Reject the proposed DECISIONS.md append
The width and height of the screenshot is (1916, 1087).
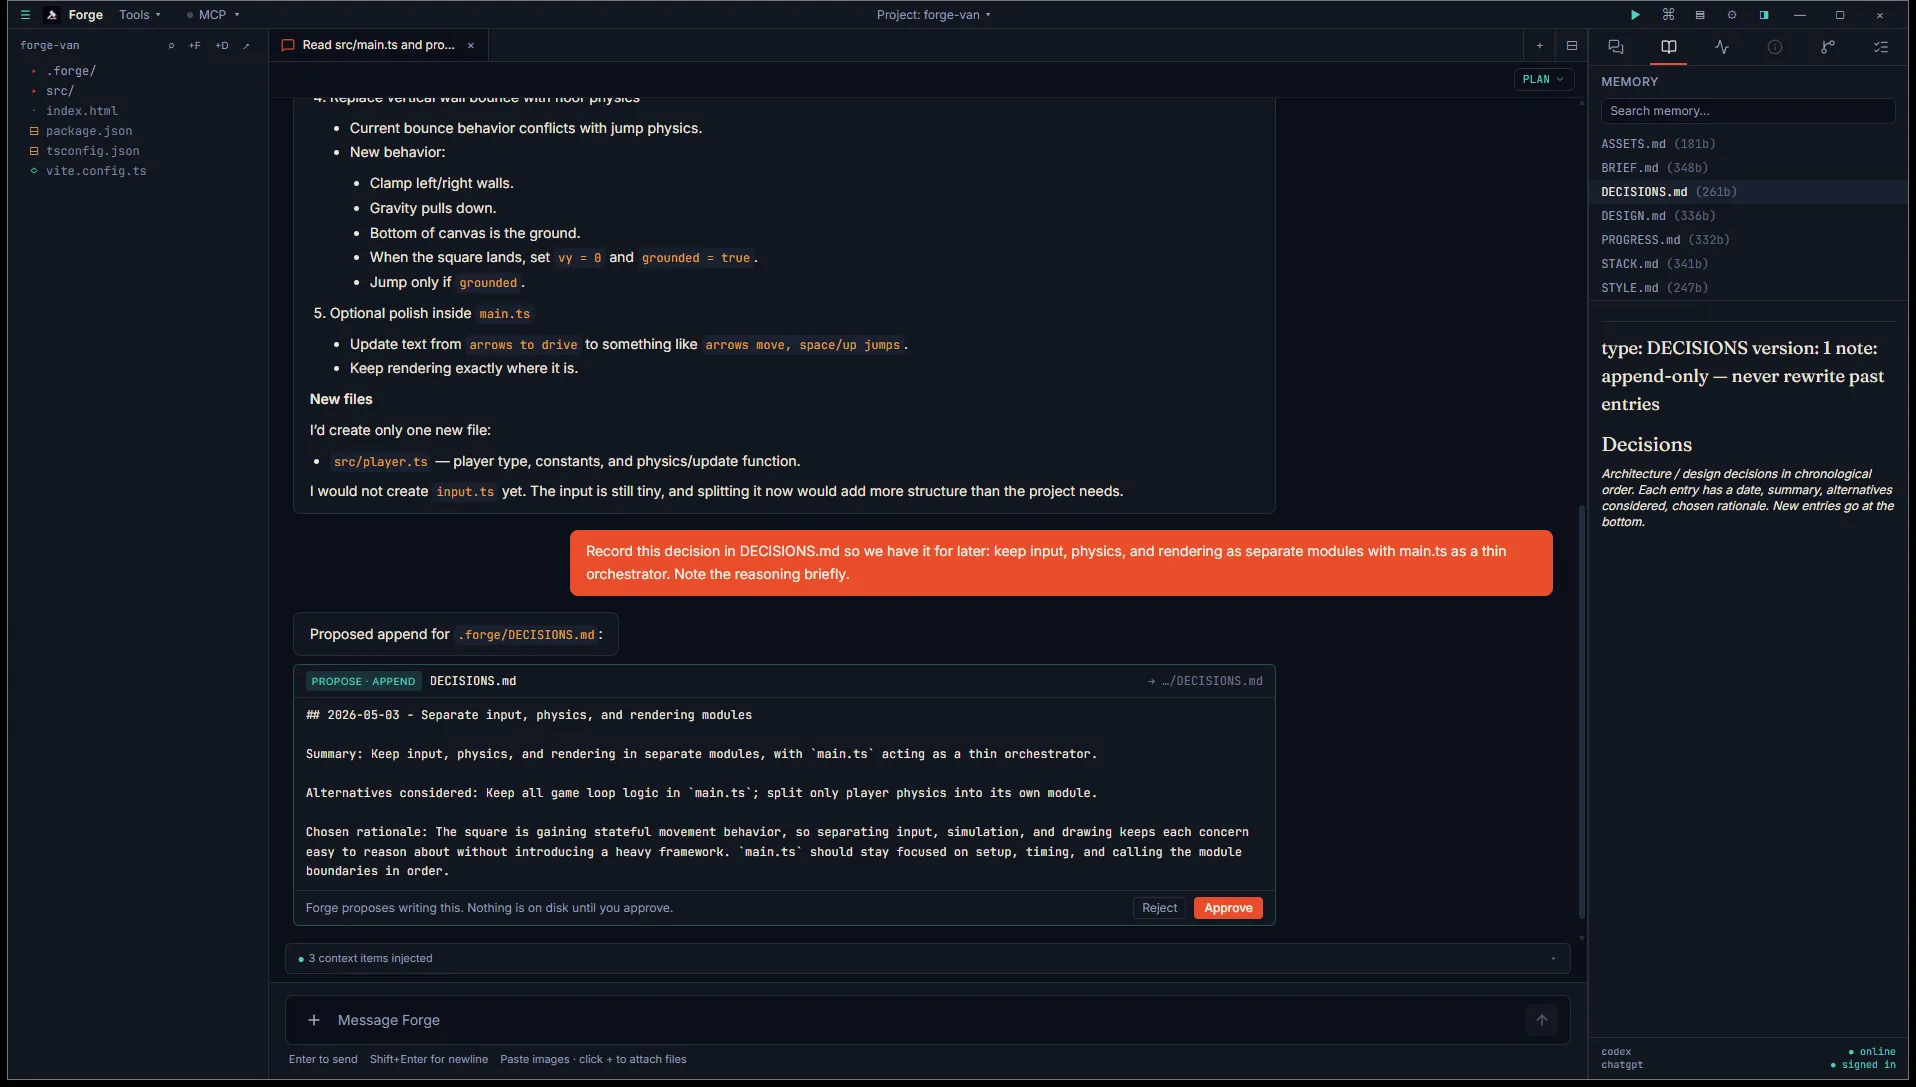(1159, 908)
